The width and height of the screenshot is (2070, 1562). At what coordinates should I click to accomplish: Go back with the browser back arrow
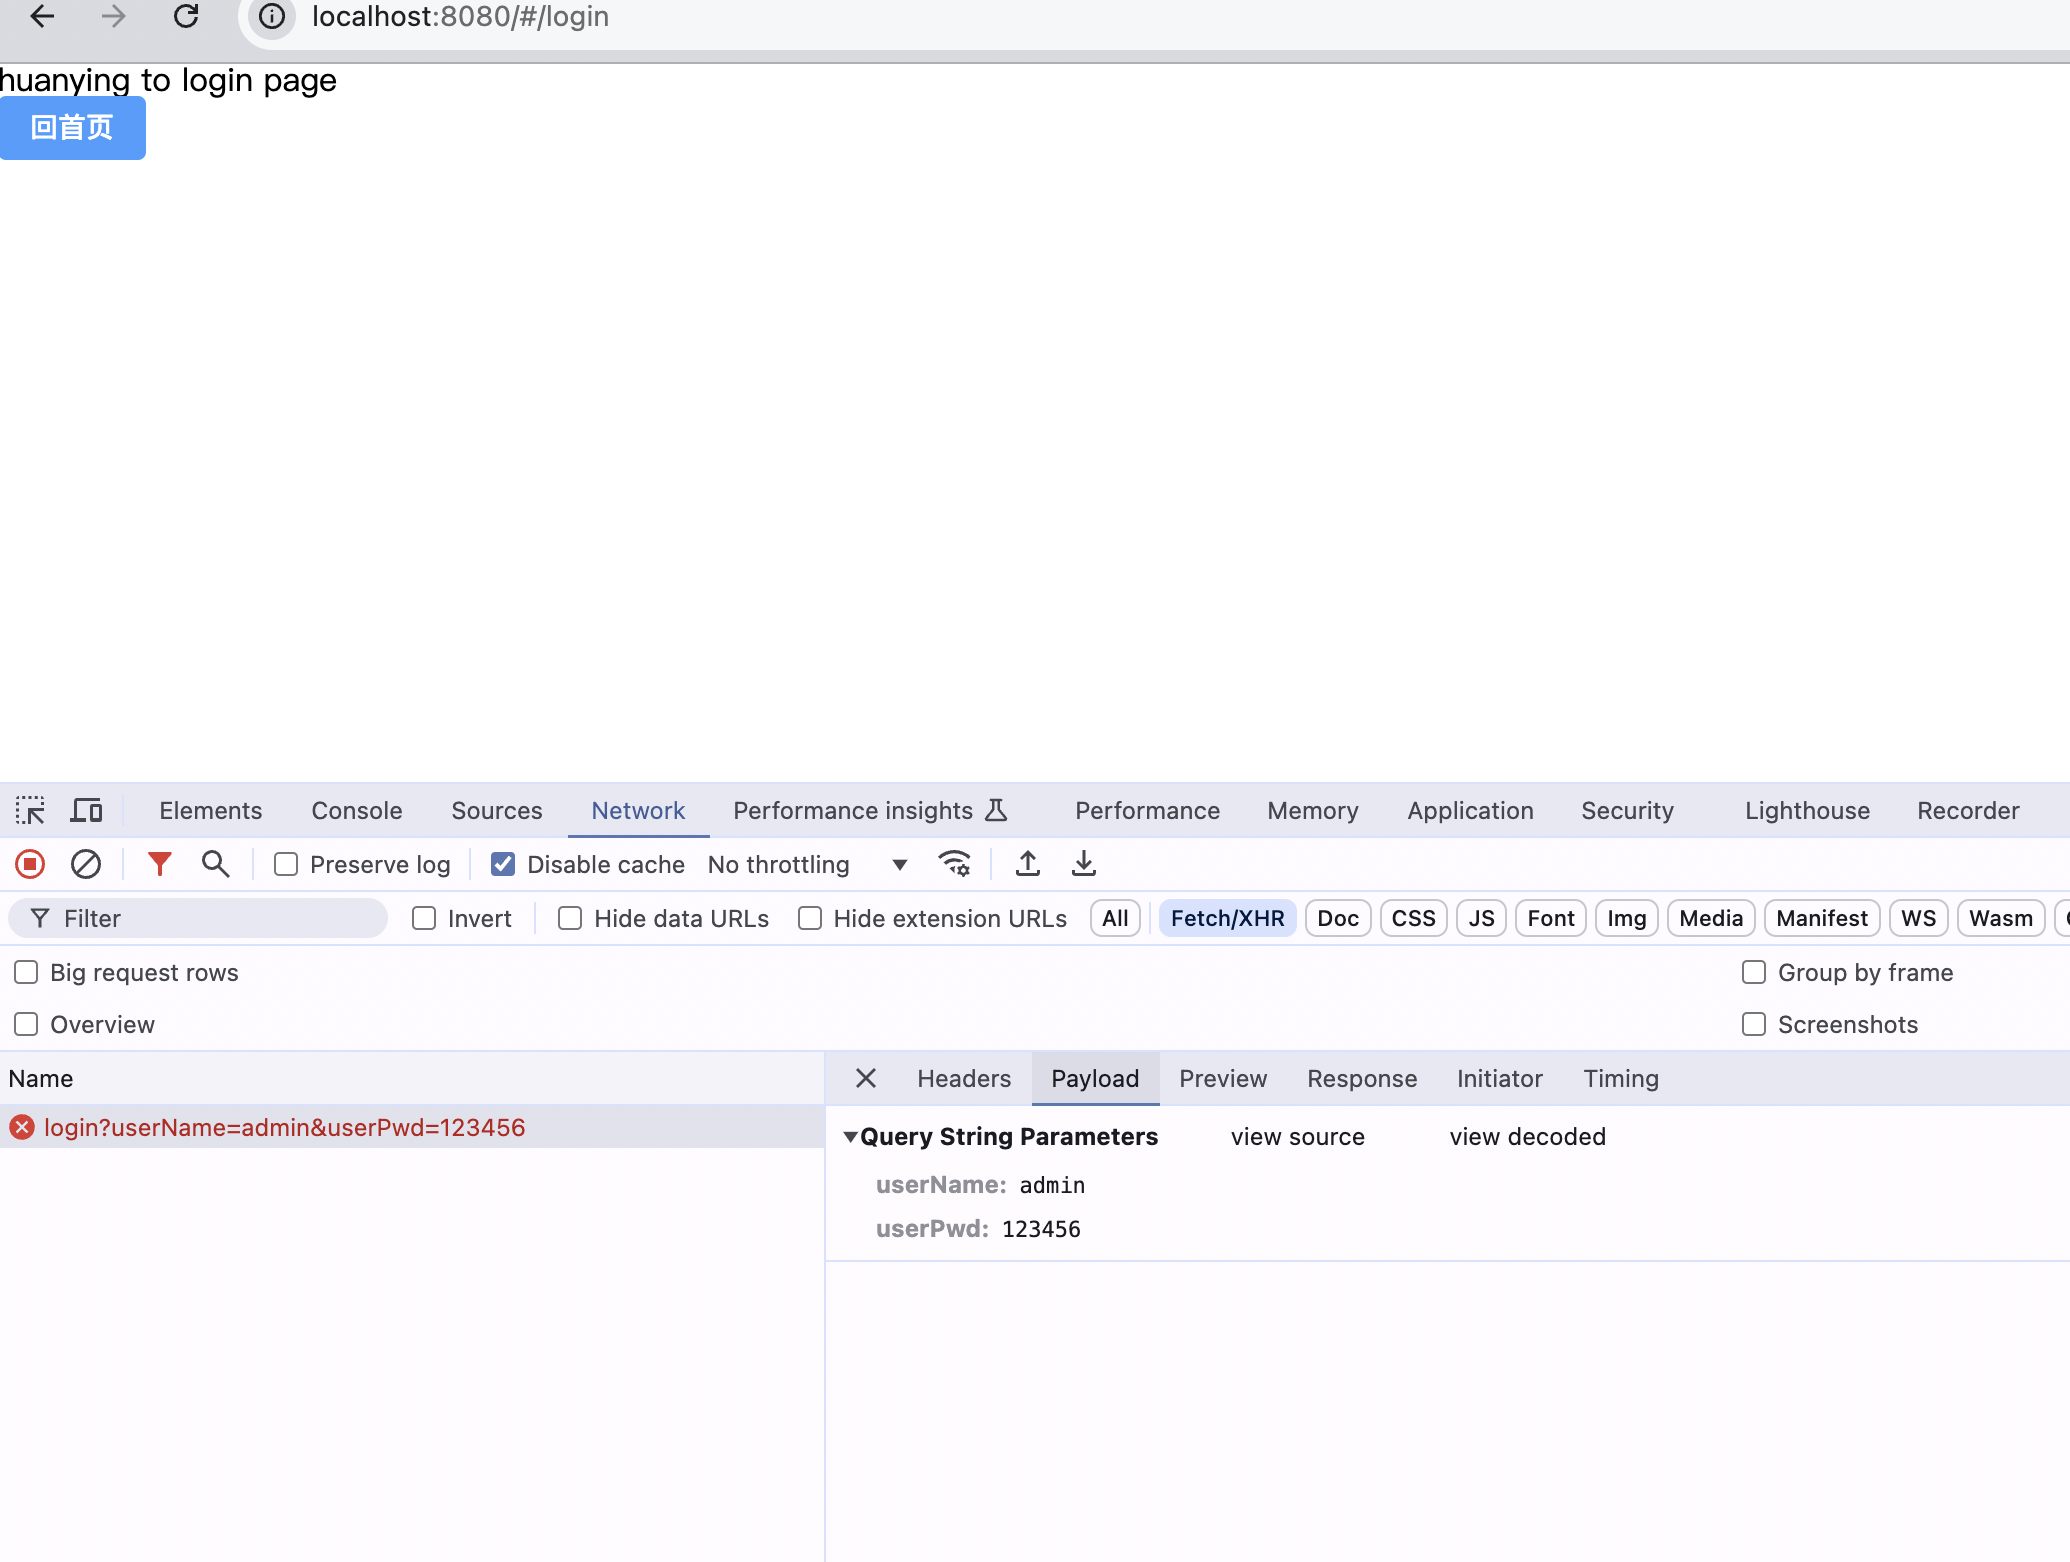42,16
